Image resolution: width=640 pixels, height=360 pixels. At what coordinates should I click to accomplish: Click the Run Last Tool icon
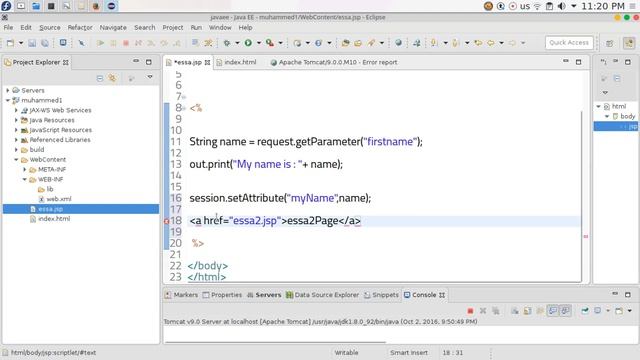click(x=270, y=43)
